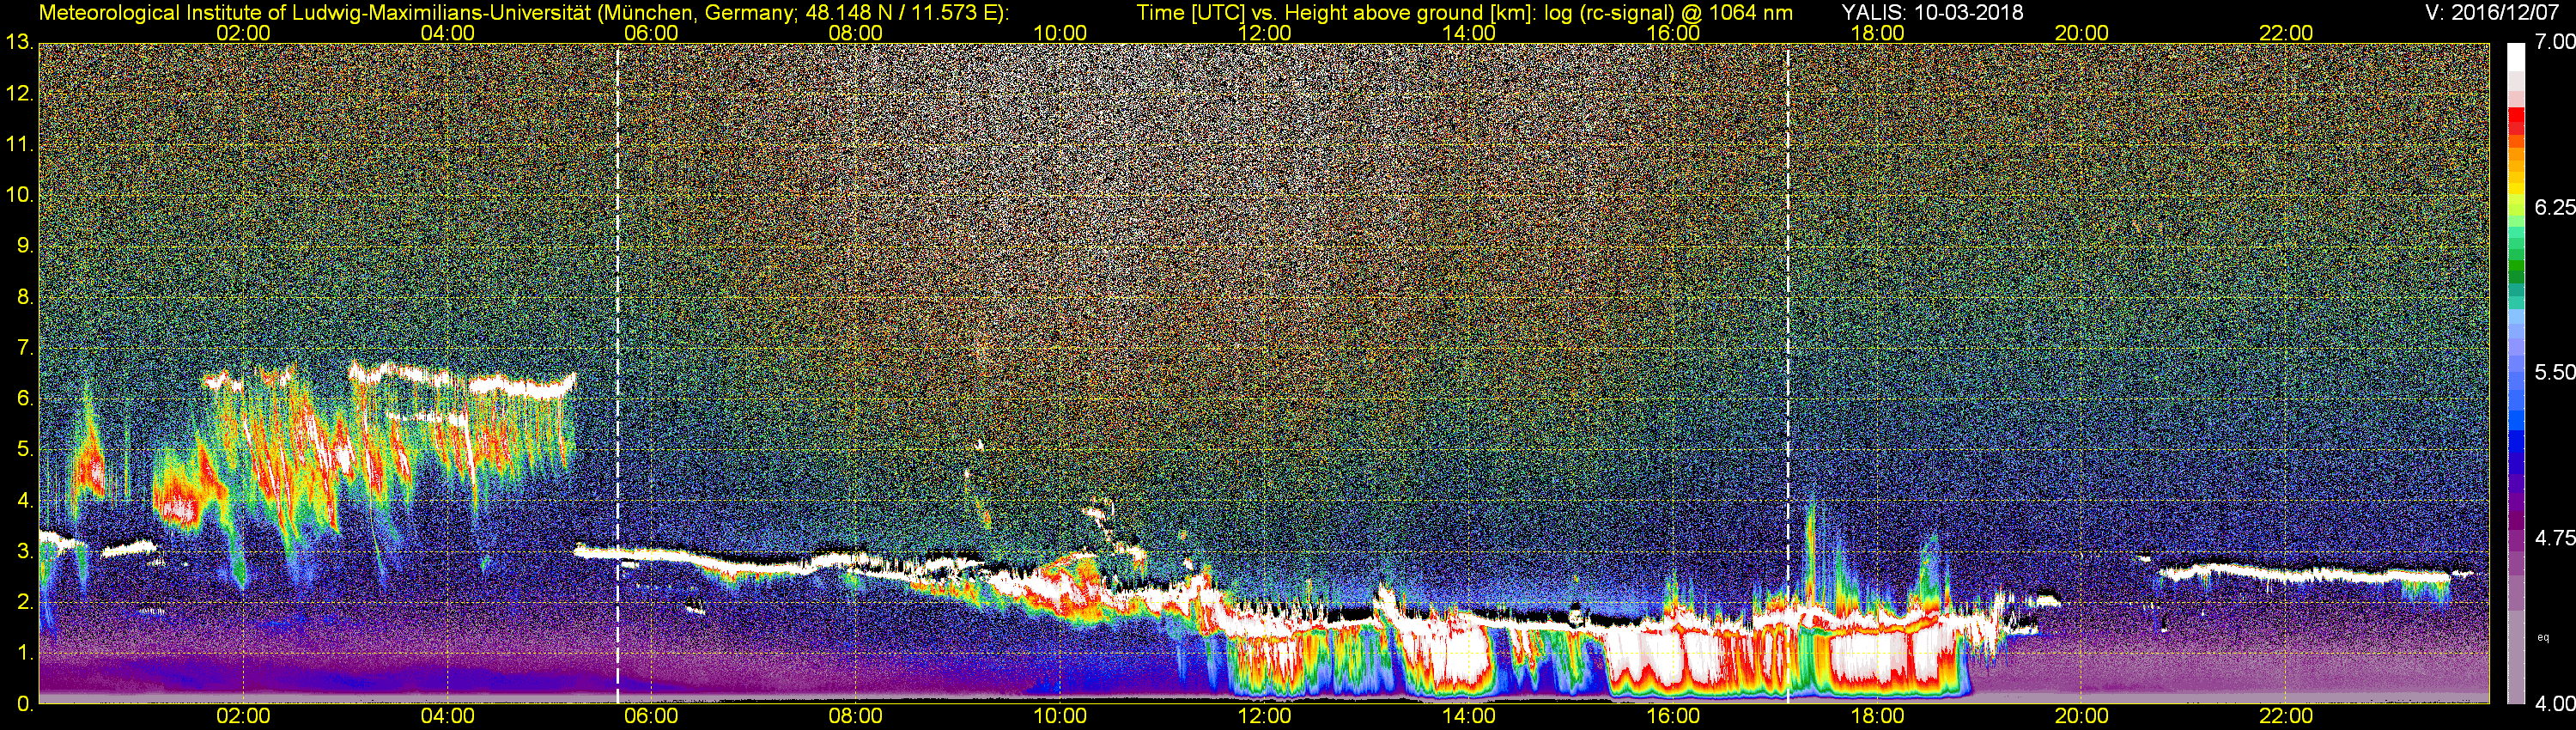This screenshot has height=730, width=2576.
Task: Click the 'Time [UTC] vs. Height above ground [km]' heading
Action: 1337,13
